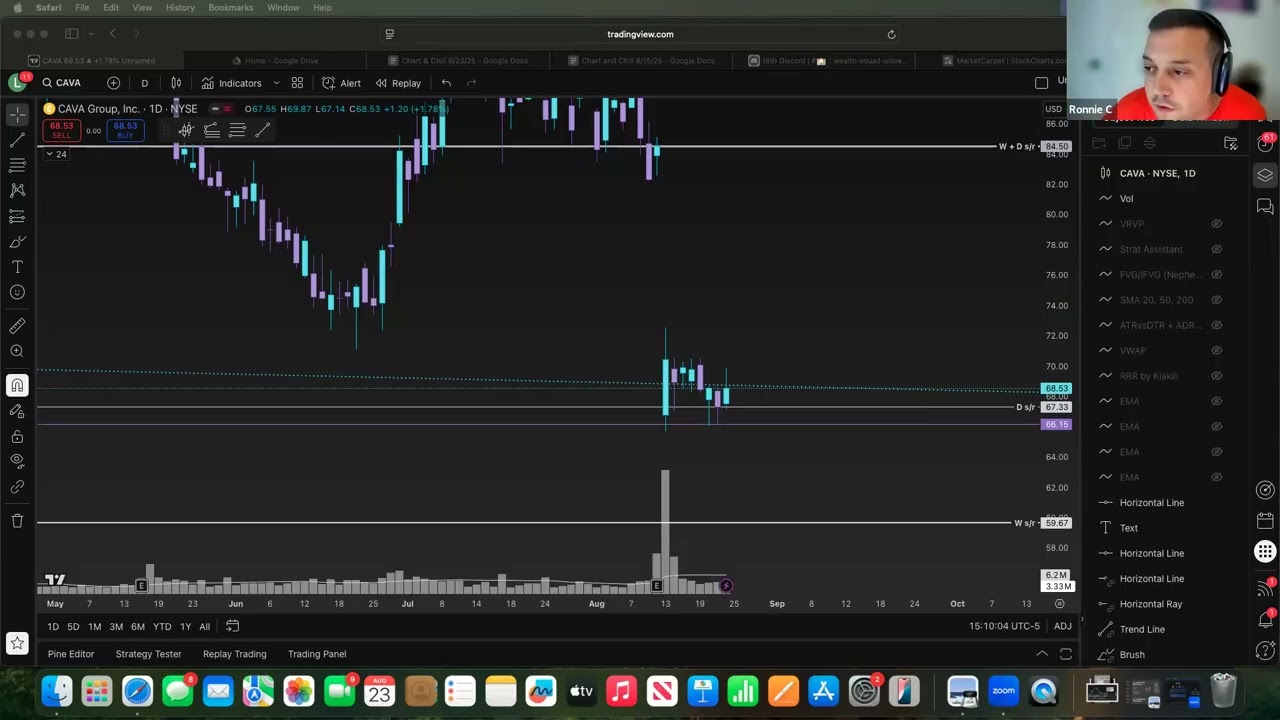Screen dimensions: 1280x720
Task: Open the notifications bell in right sidebar
Action: pyautogui.click(x=1265, y=619)
